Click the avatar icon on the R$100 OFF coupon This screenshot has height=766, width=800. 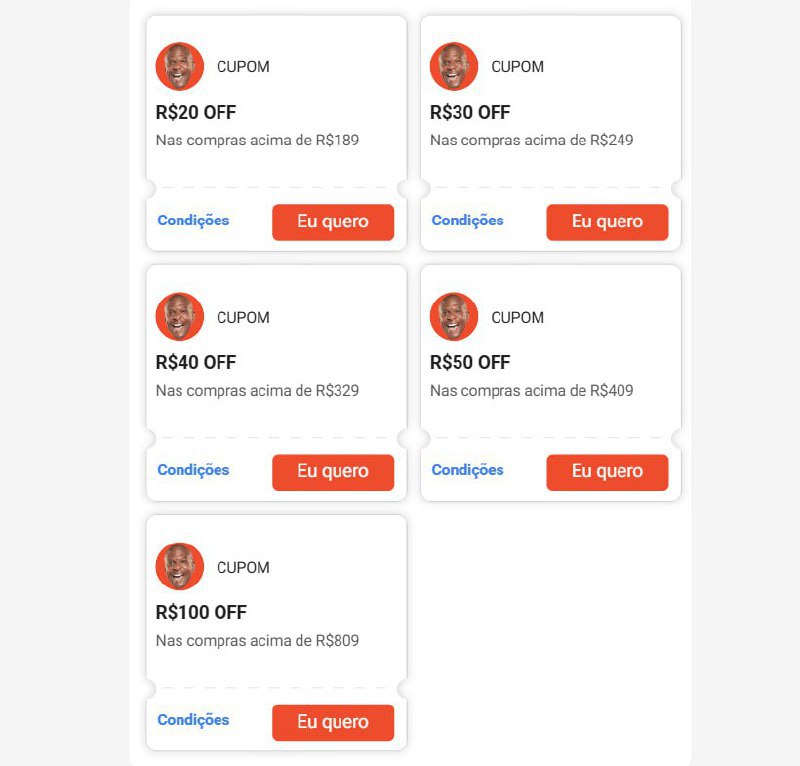[180, 566]
